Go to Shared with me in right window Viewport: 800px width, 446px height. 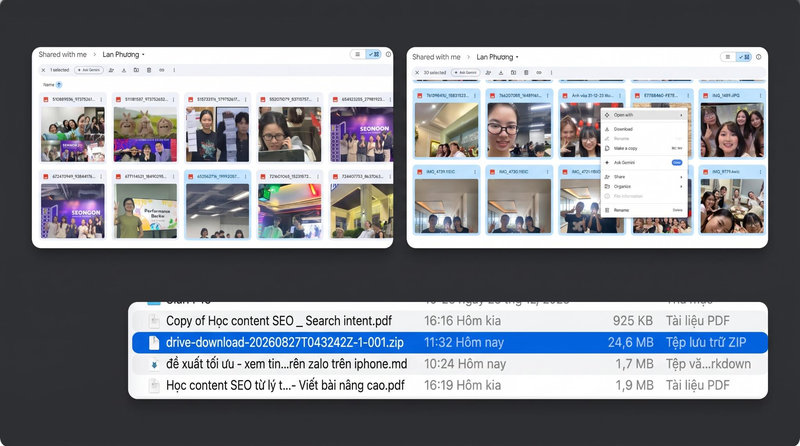[436, 57]
